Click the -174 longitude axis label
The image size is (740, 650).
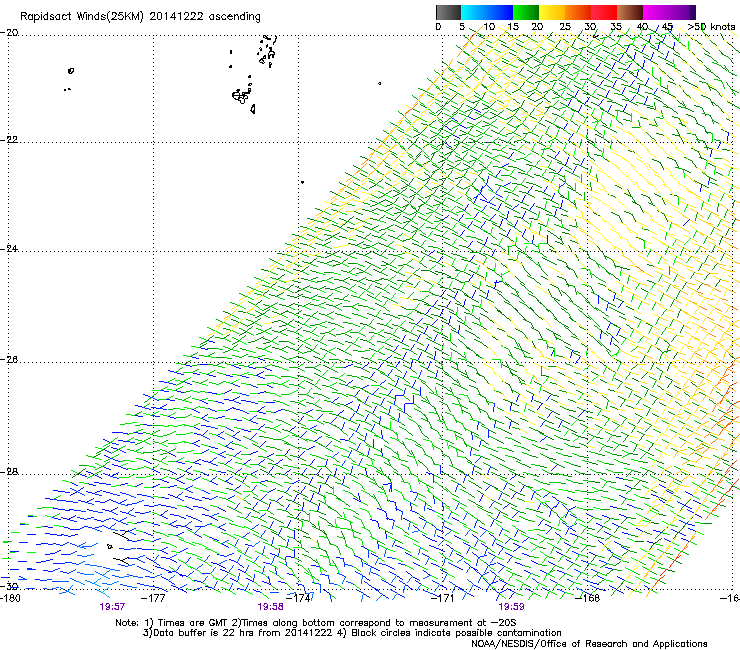tap(298, 598)
